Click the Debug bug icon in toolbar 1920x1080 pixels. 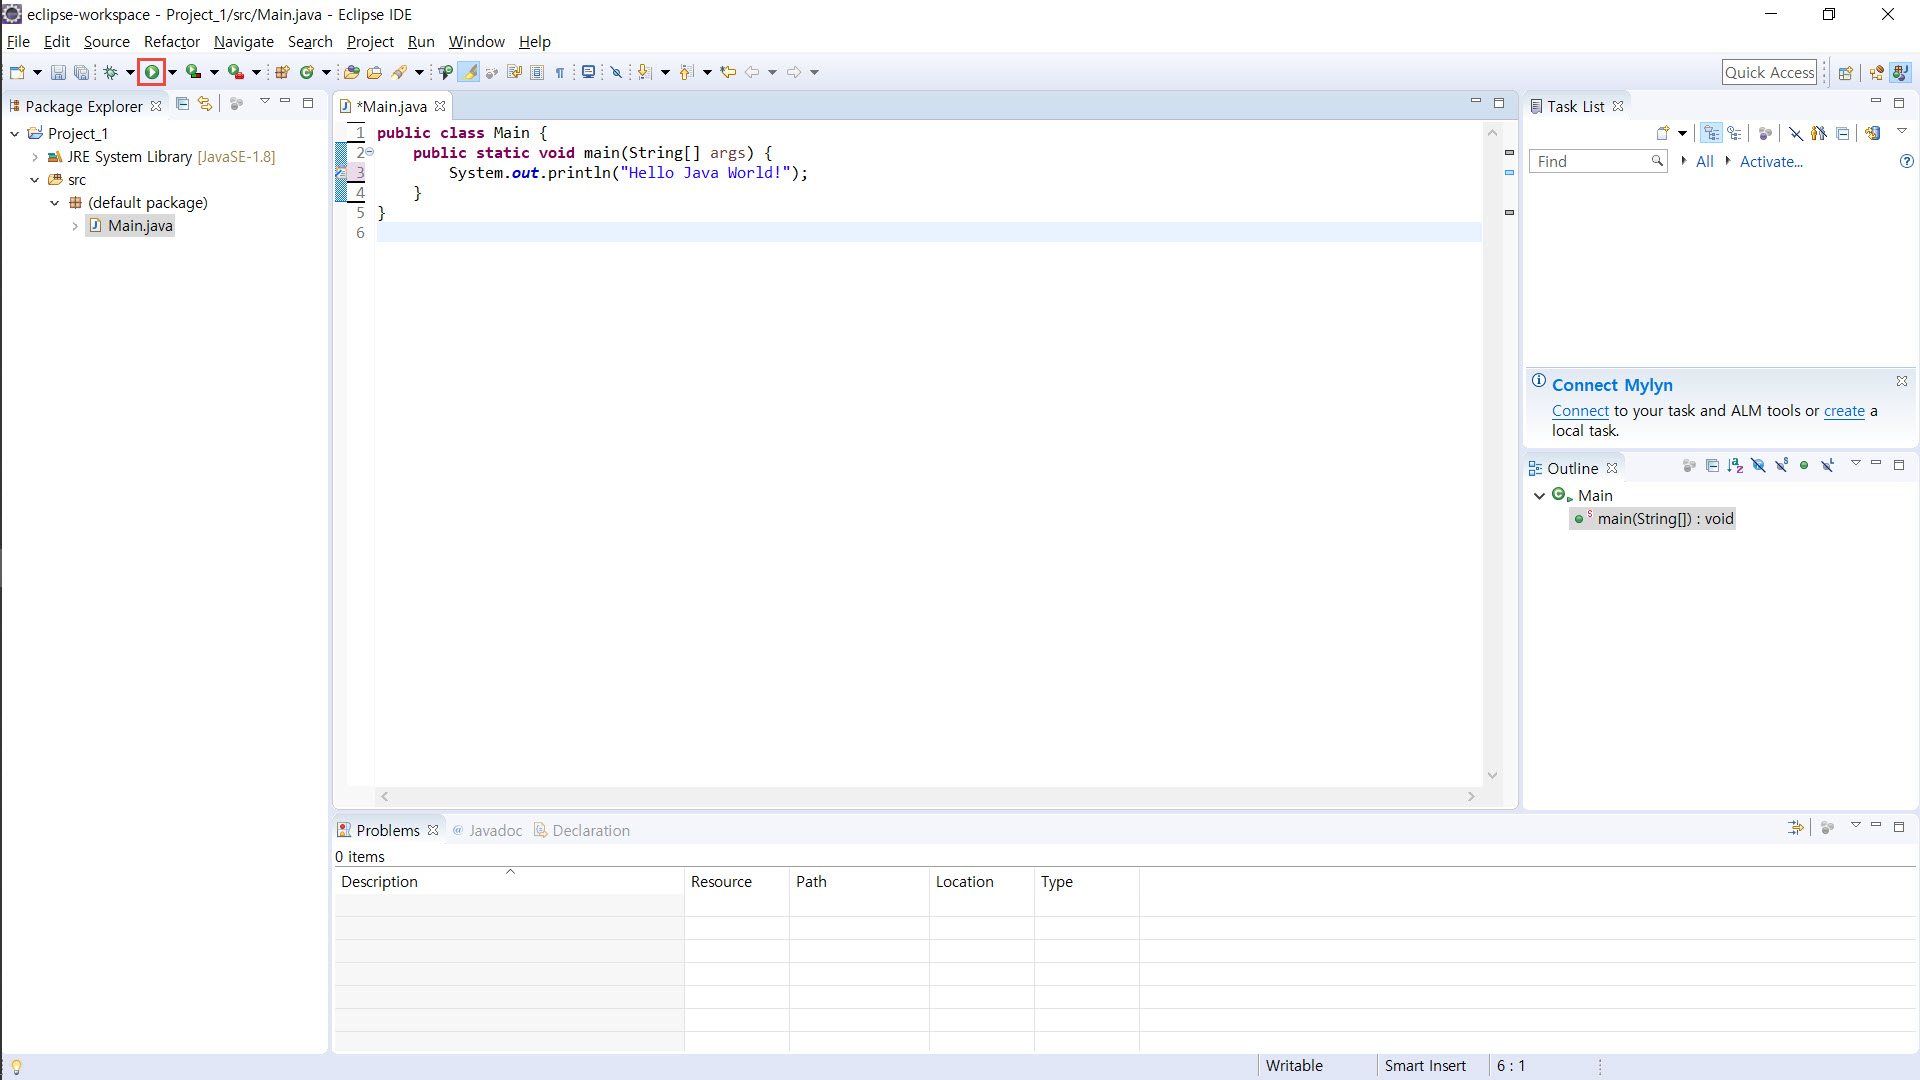[x=111, y=72]
